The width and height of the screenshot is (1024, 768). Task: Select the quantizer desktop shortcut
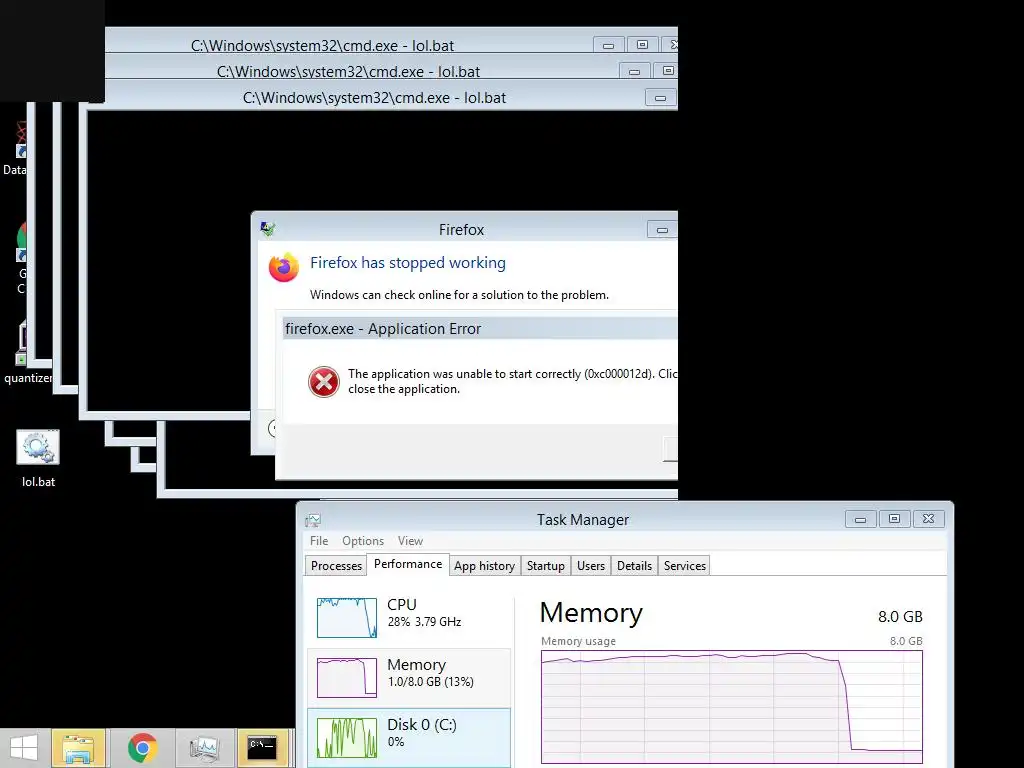click(26, 353)
